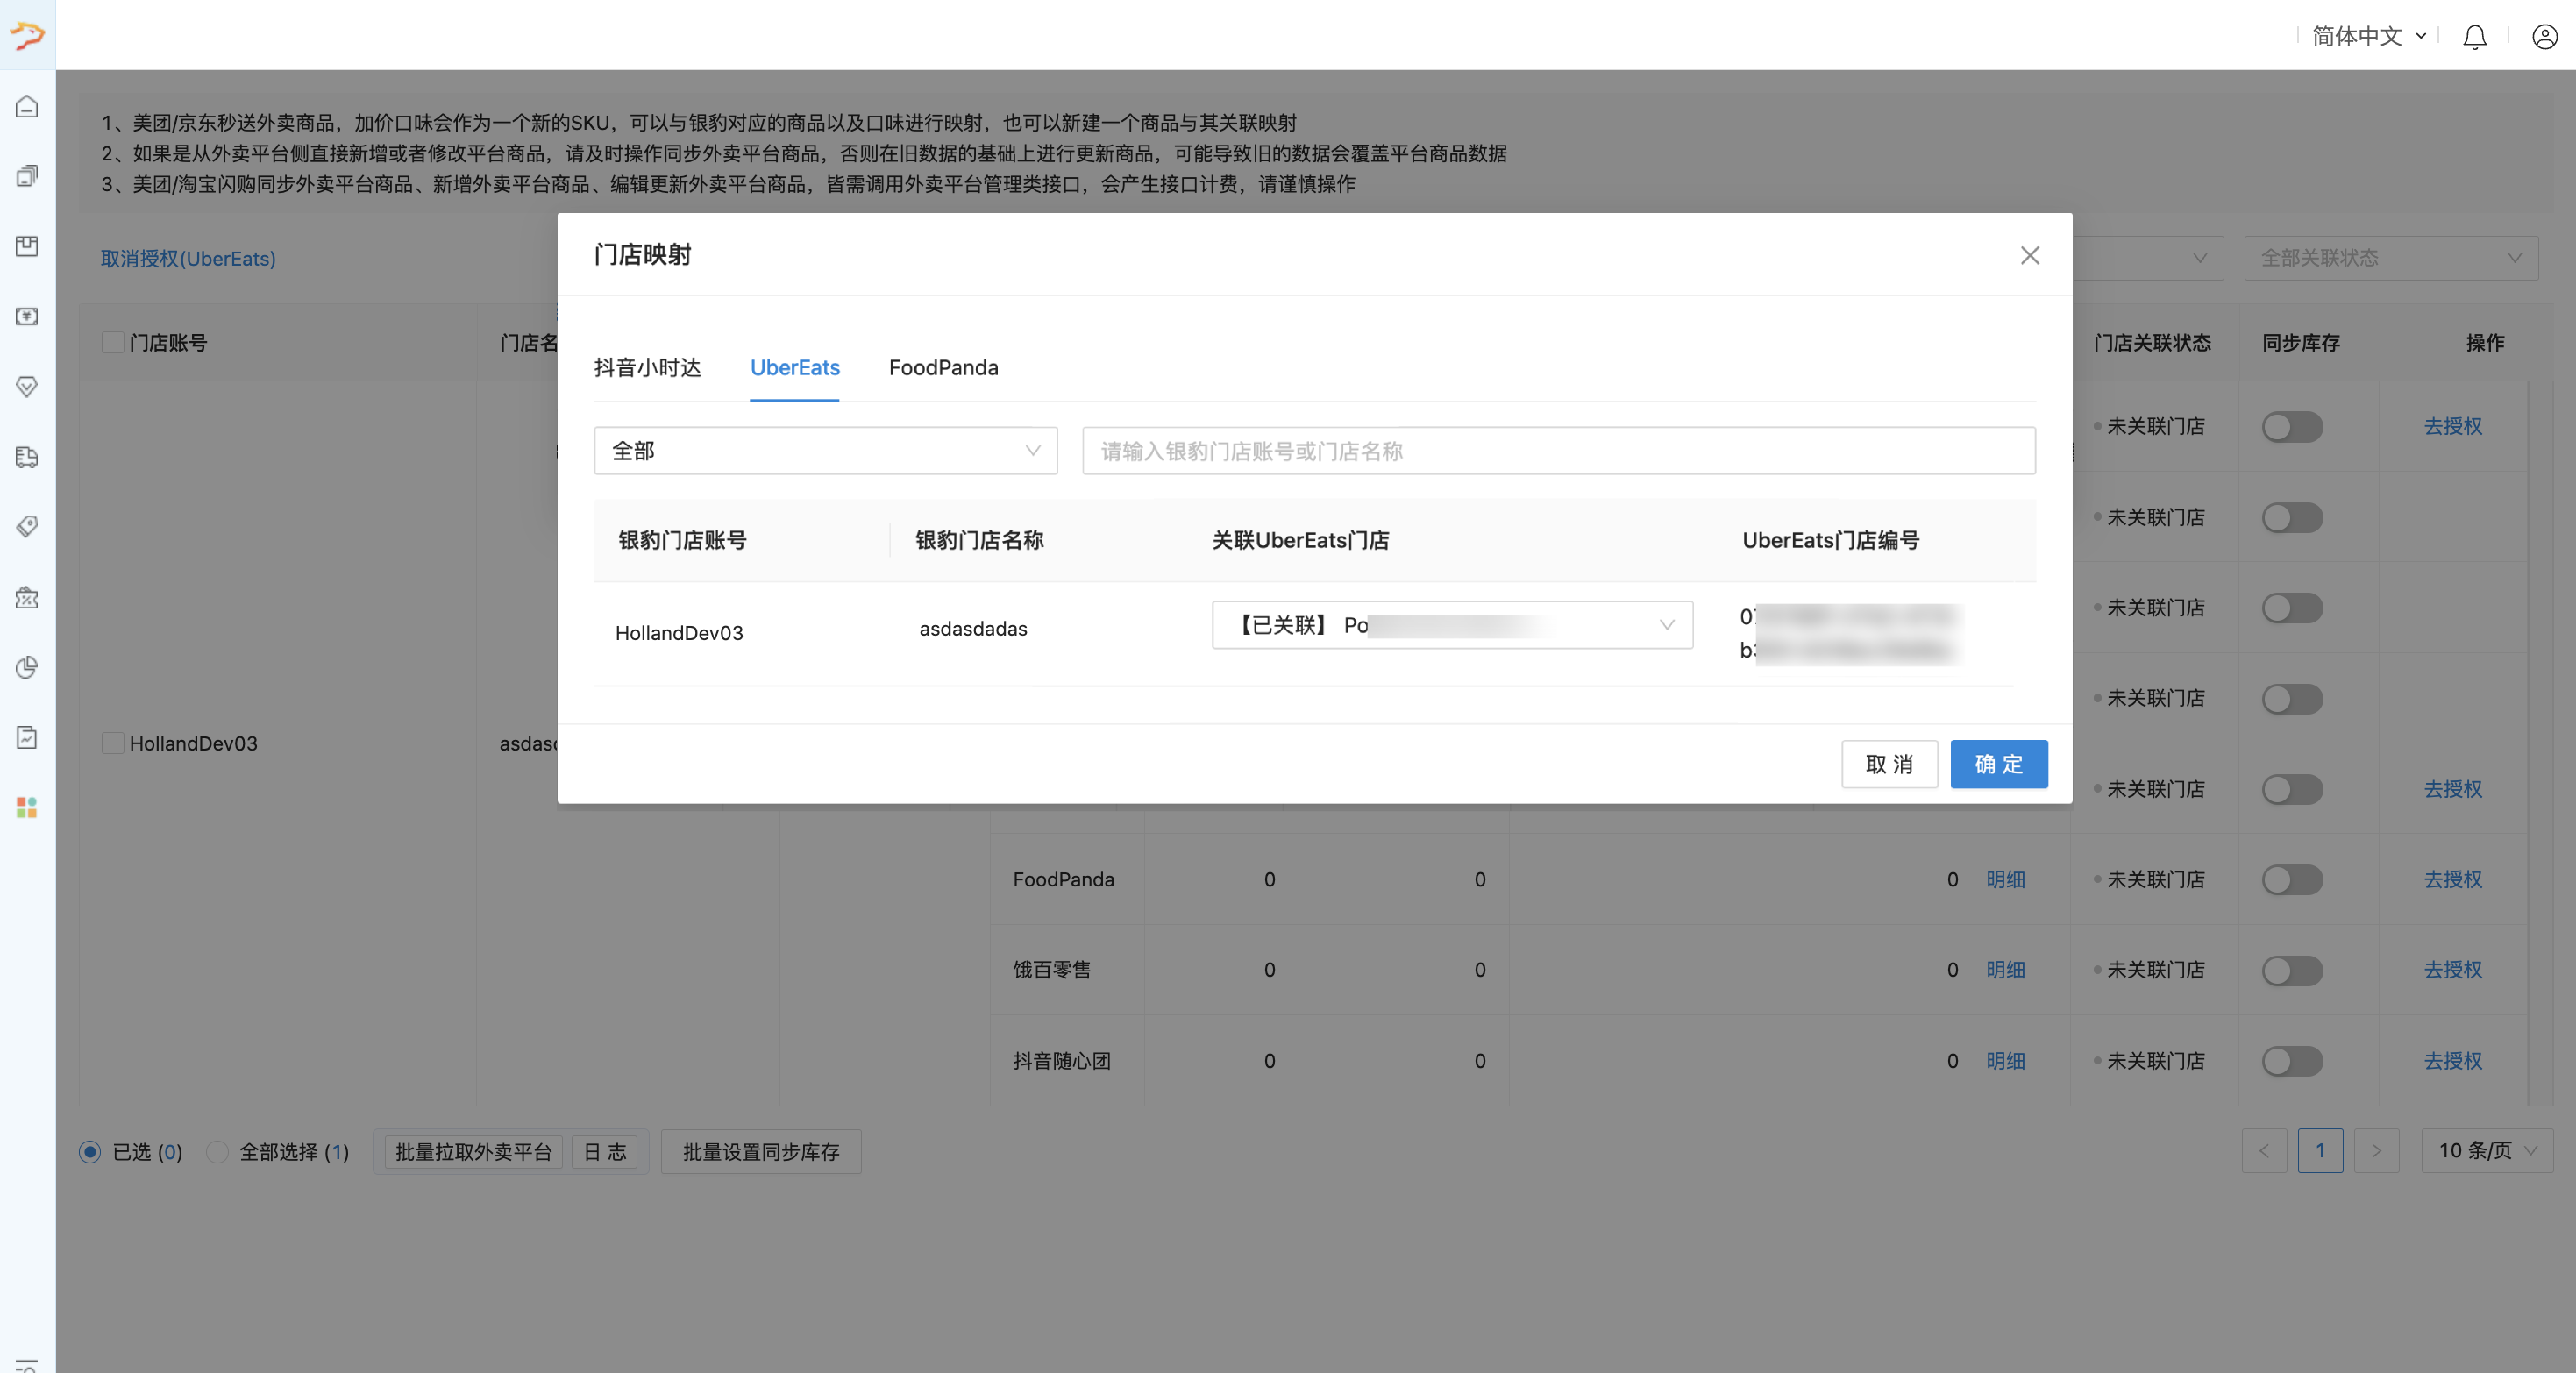Click the 取消 button
2576x1373 pixels.
click(x=1889, y=764)
